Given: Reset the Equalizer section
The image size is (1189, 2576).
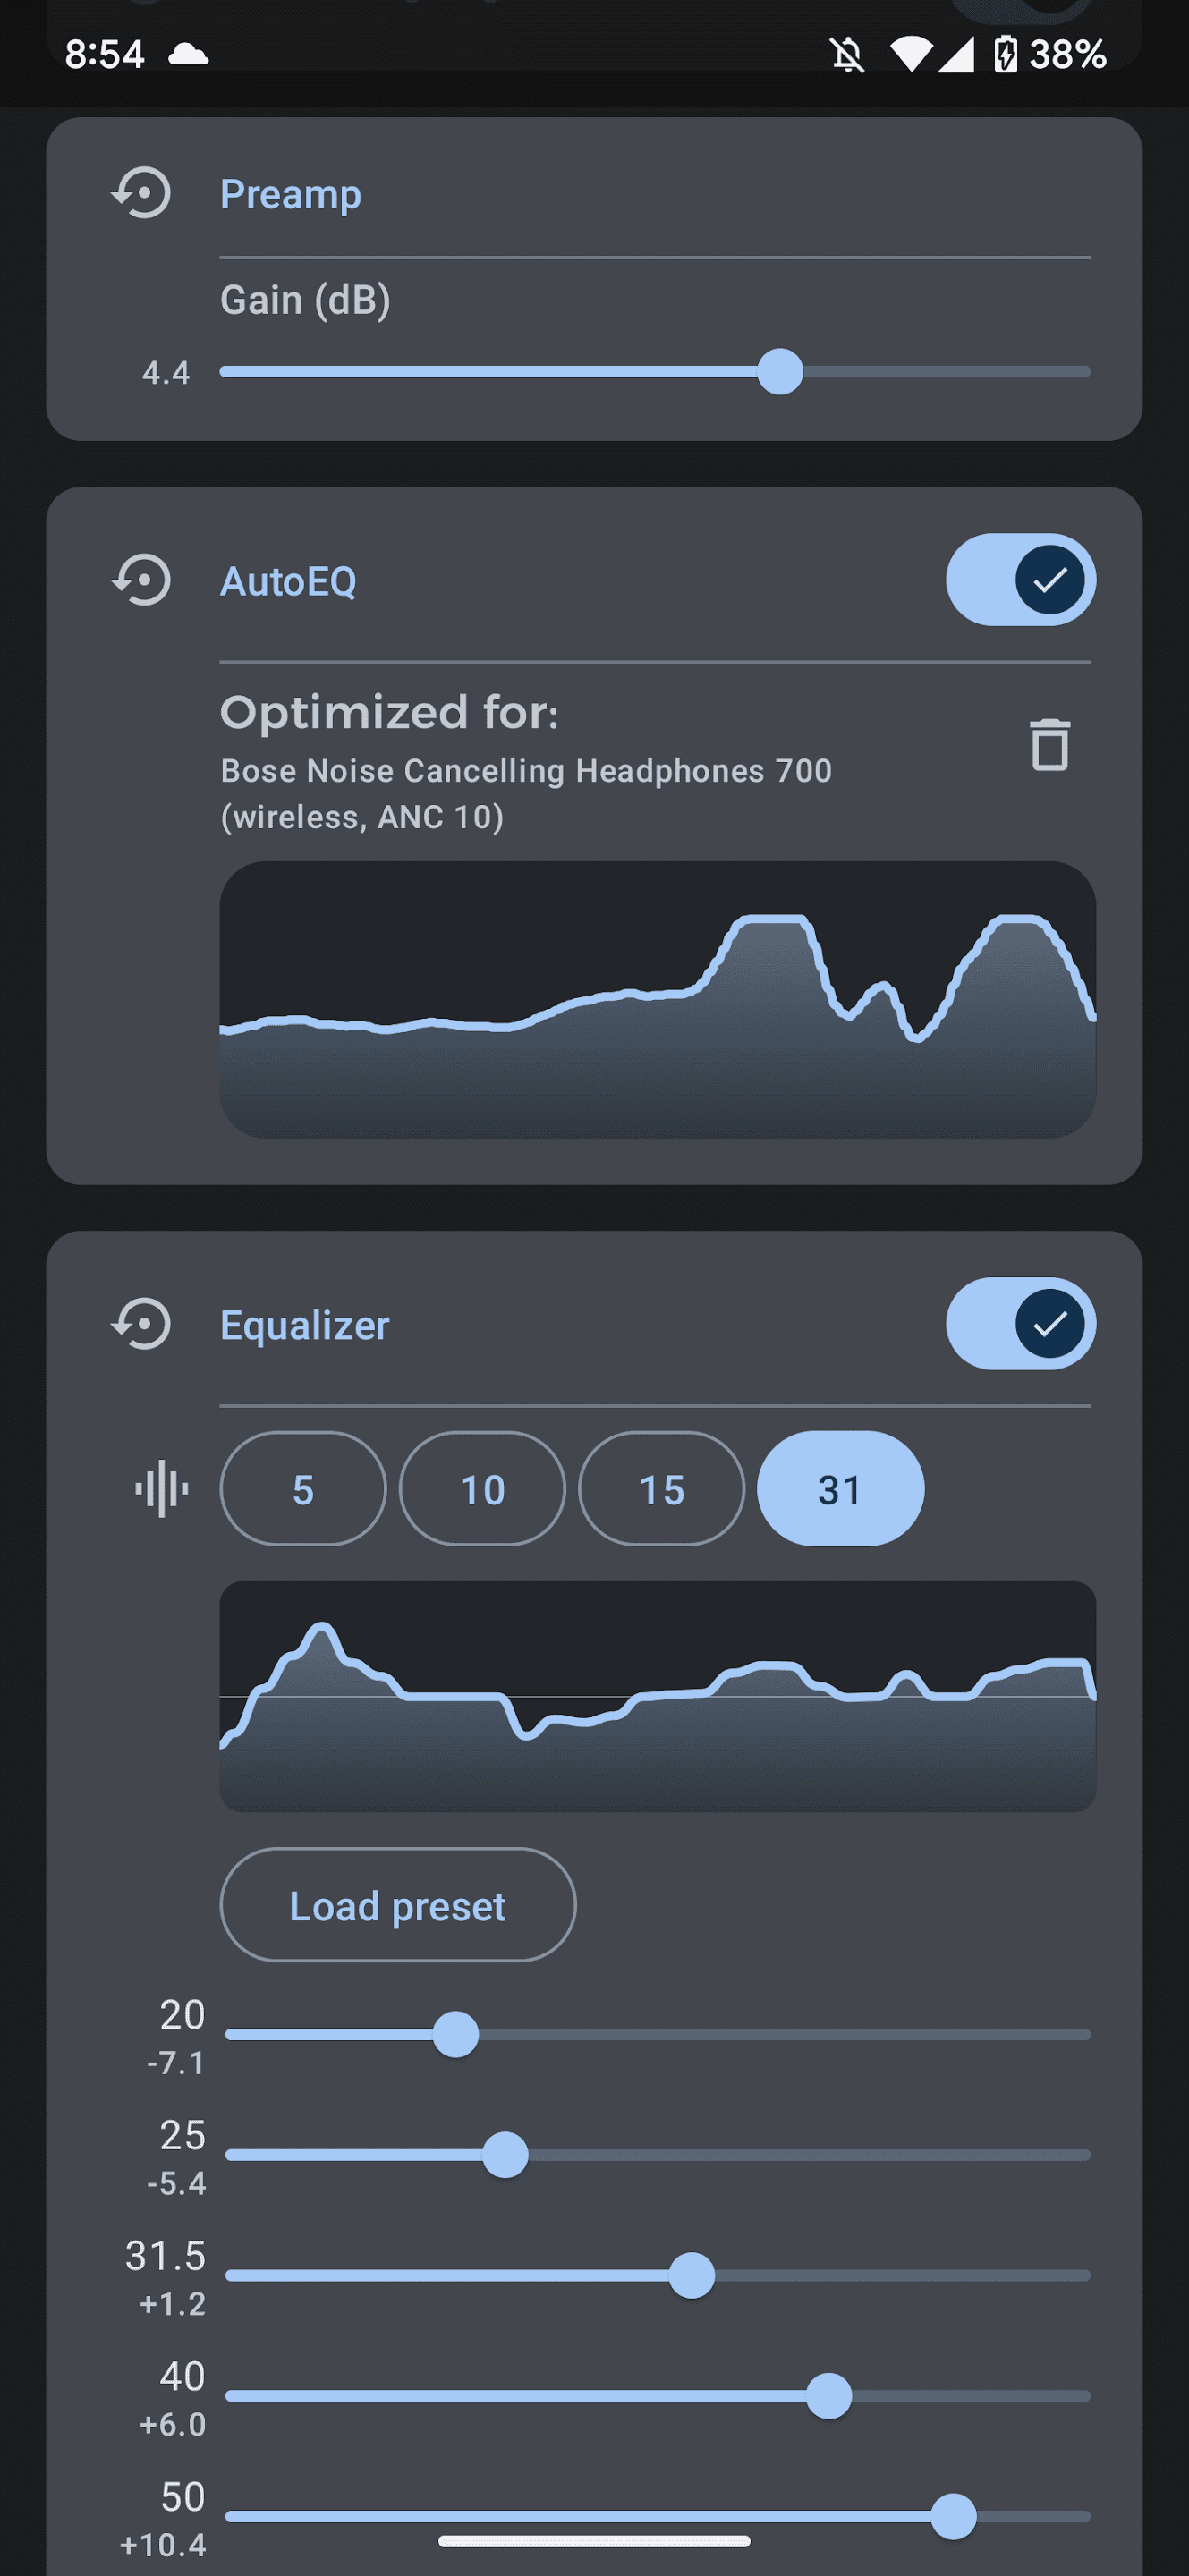Looking at the screenshot, I should click(141, 1325).
